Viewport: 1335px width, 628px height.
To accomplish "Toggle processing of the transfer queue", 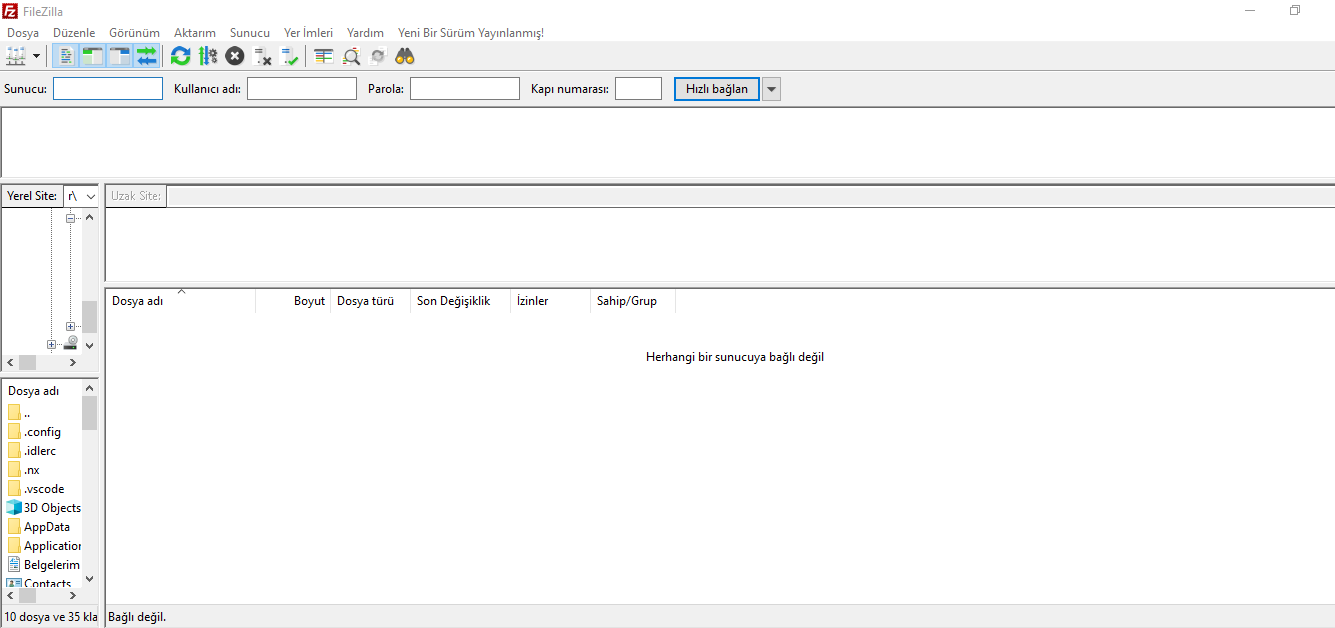I will point(208,56).
